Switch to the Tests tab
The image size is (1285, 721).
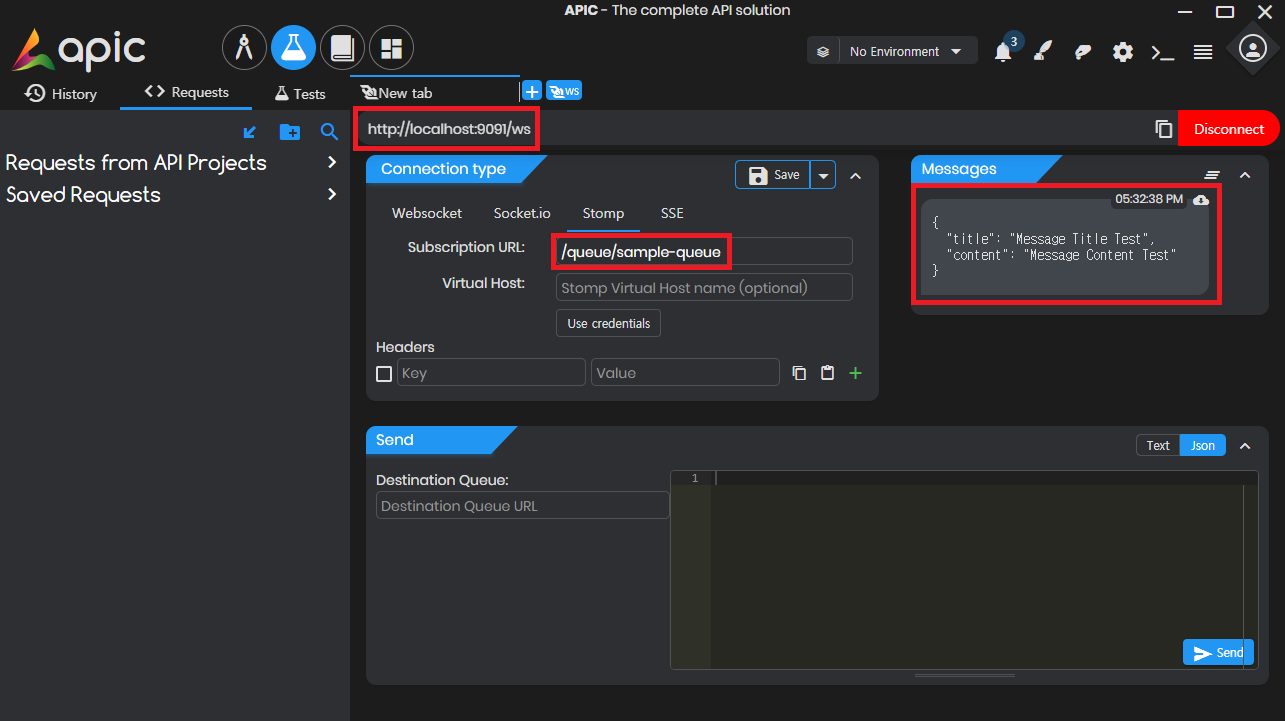coord(300,93)
